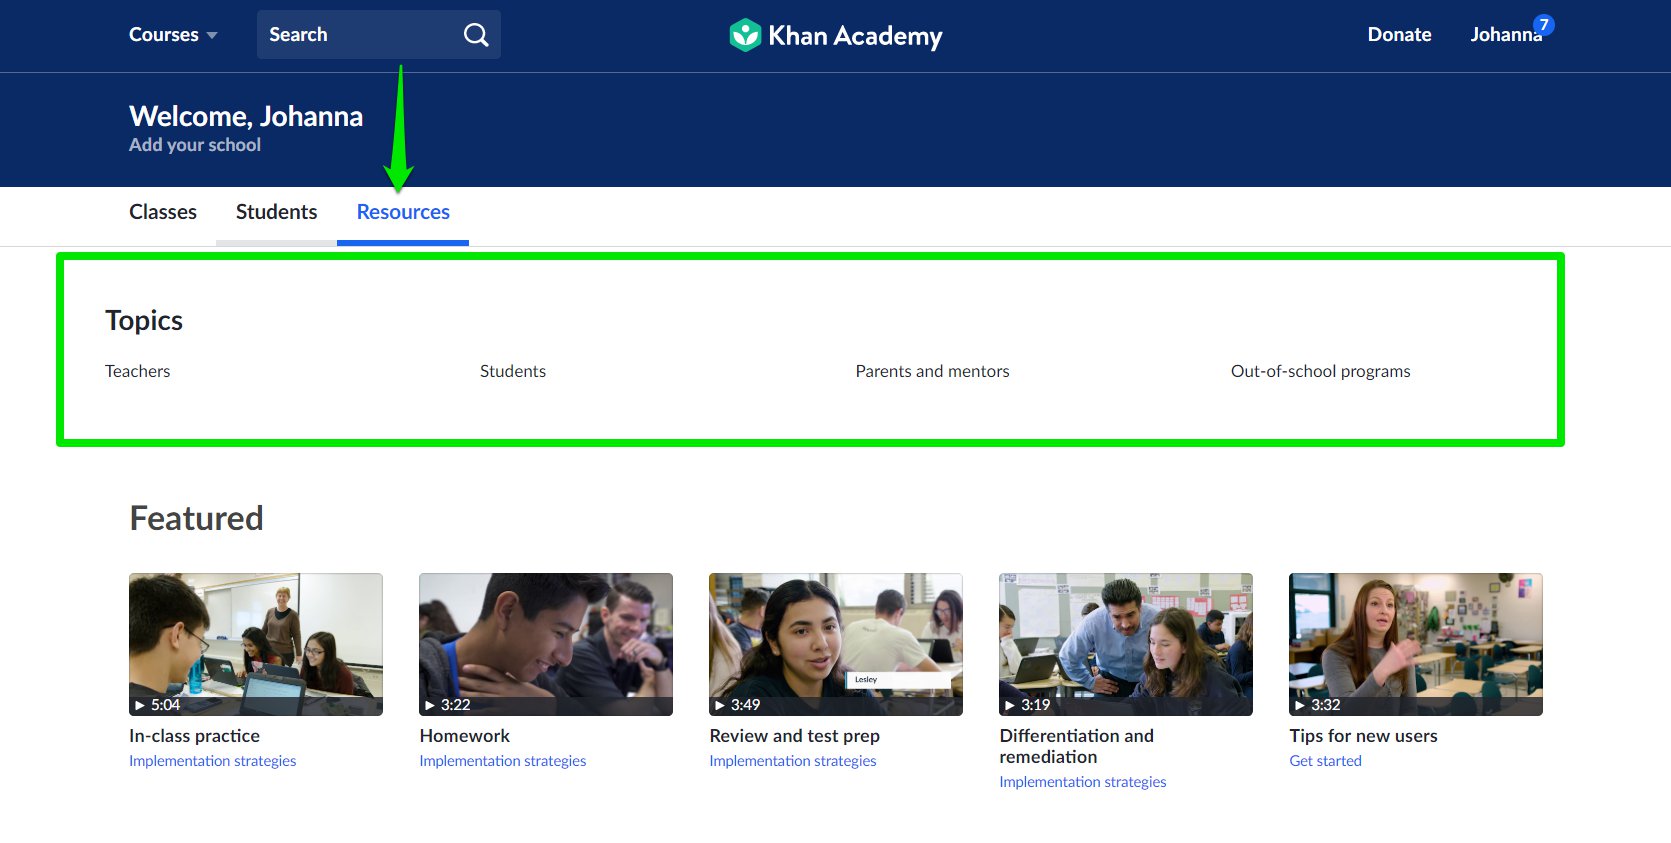Switch to the Classes tab
Image resolution: width=1671 pixels, height=843 pixels.
tap(163, 212)
